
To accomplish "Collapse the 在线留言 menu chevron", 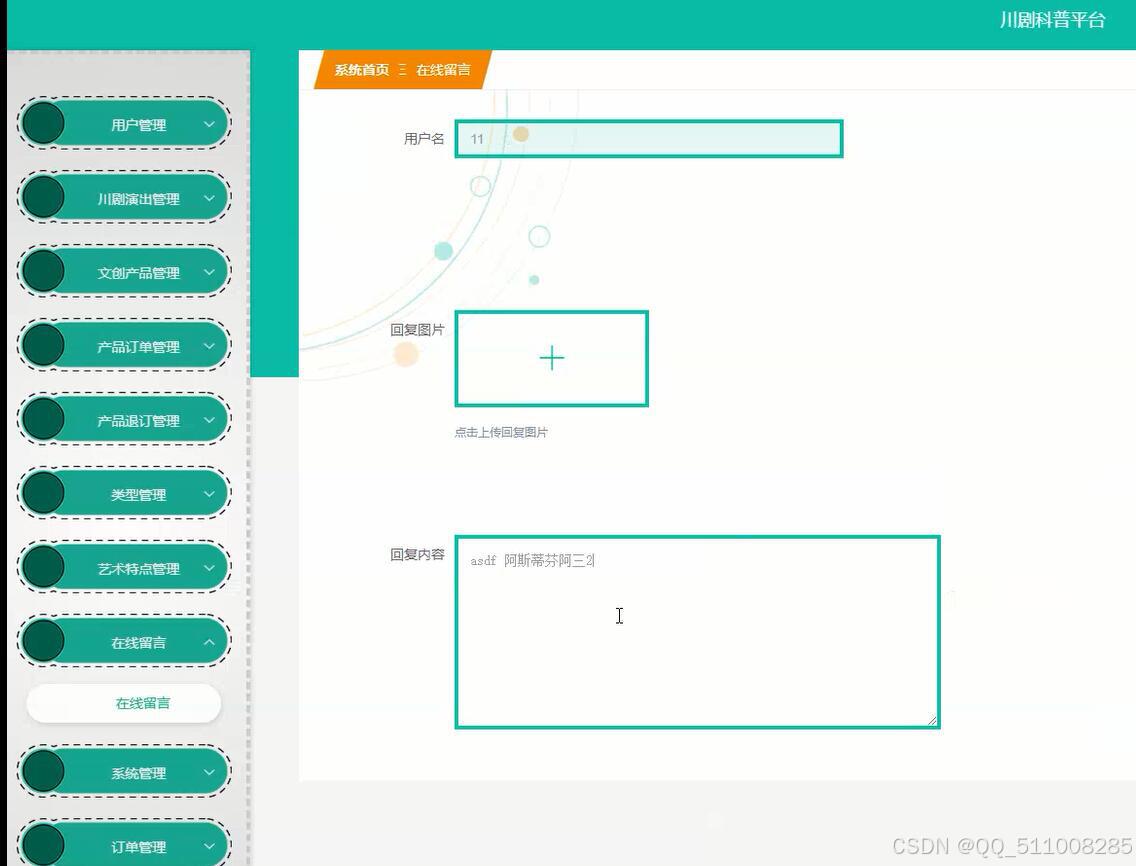I will point(209,641).
